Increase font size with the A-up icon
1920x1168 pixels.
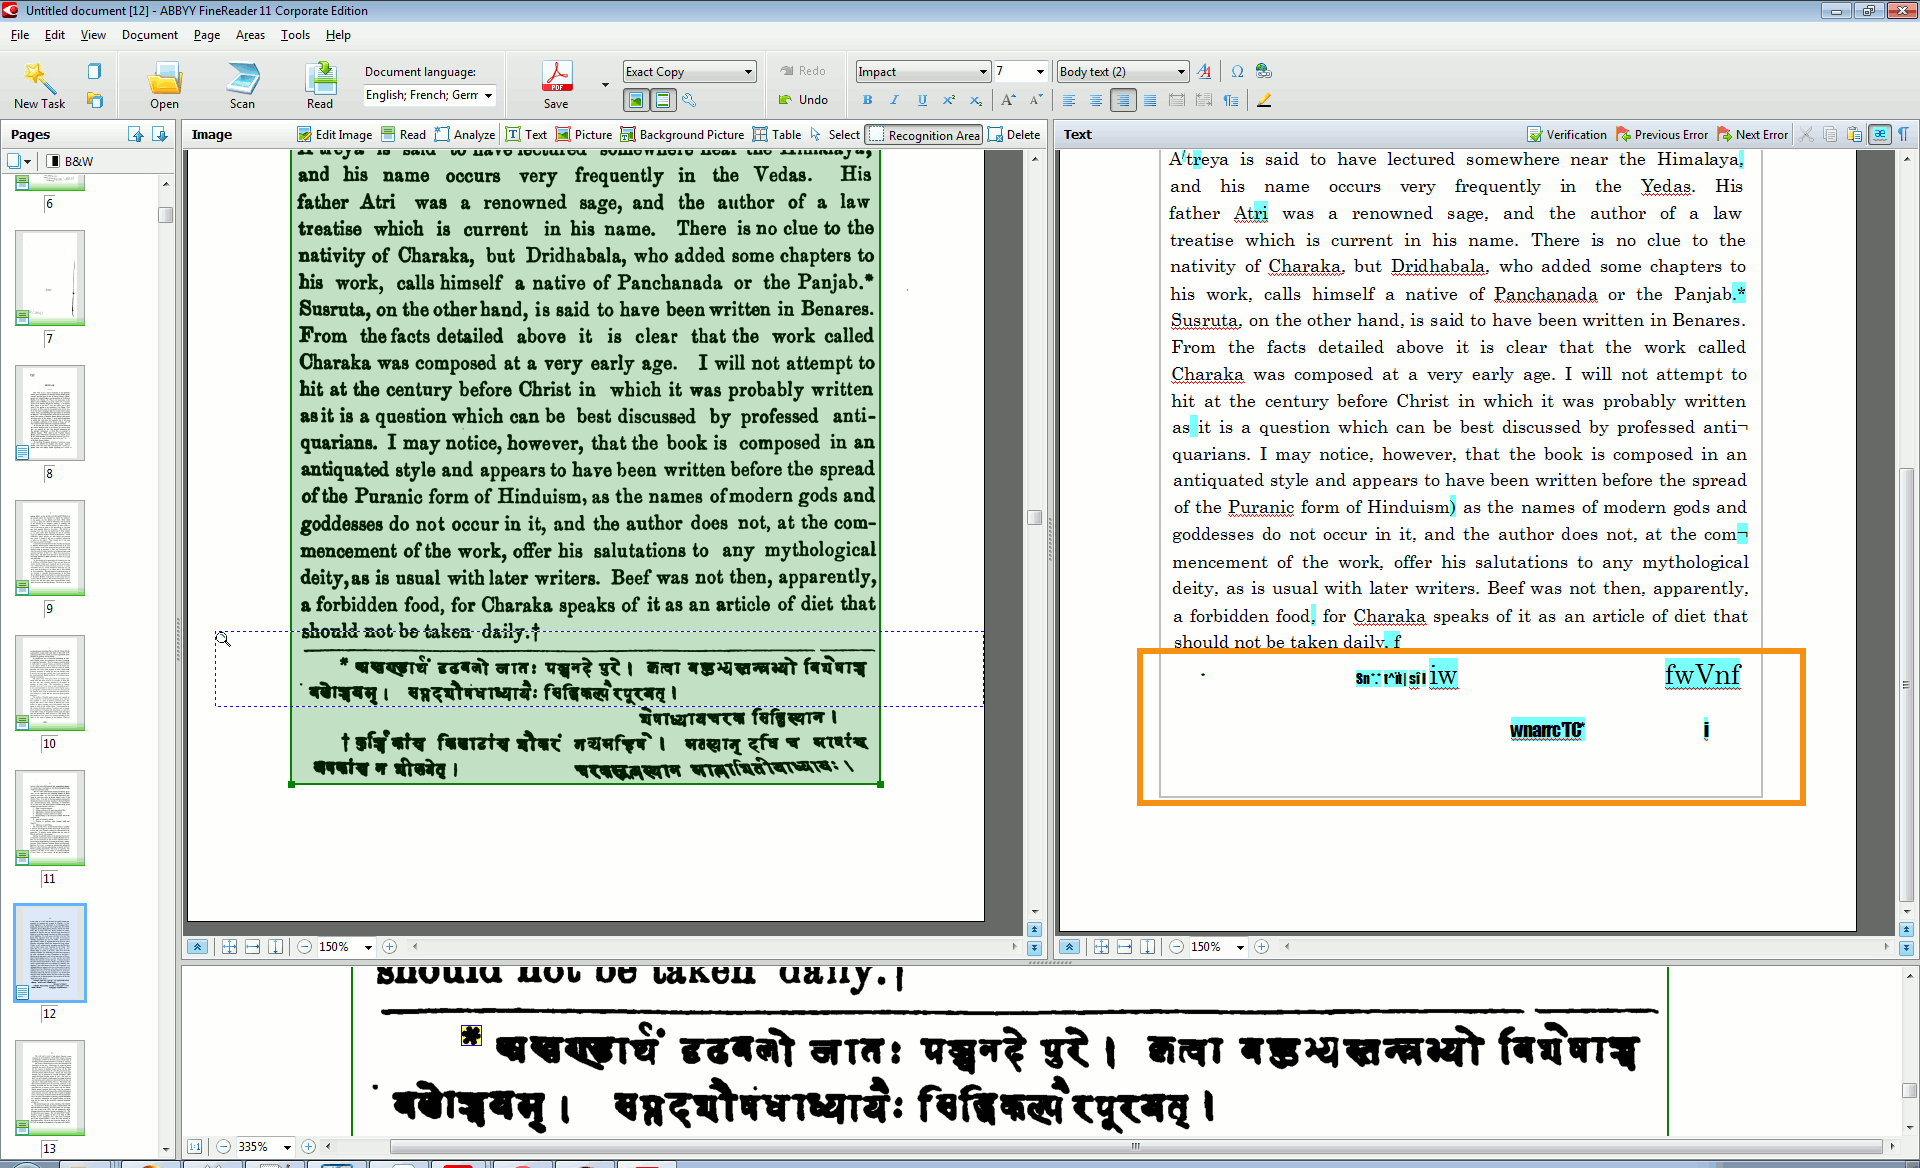[x=1008, y=100]
